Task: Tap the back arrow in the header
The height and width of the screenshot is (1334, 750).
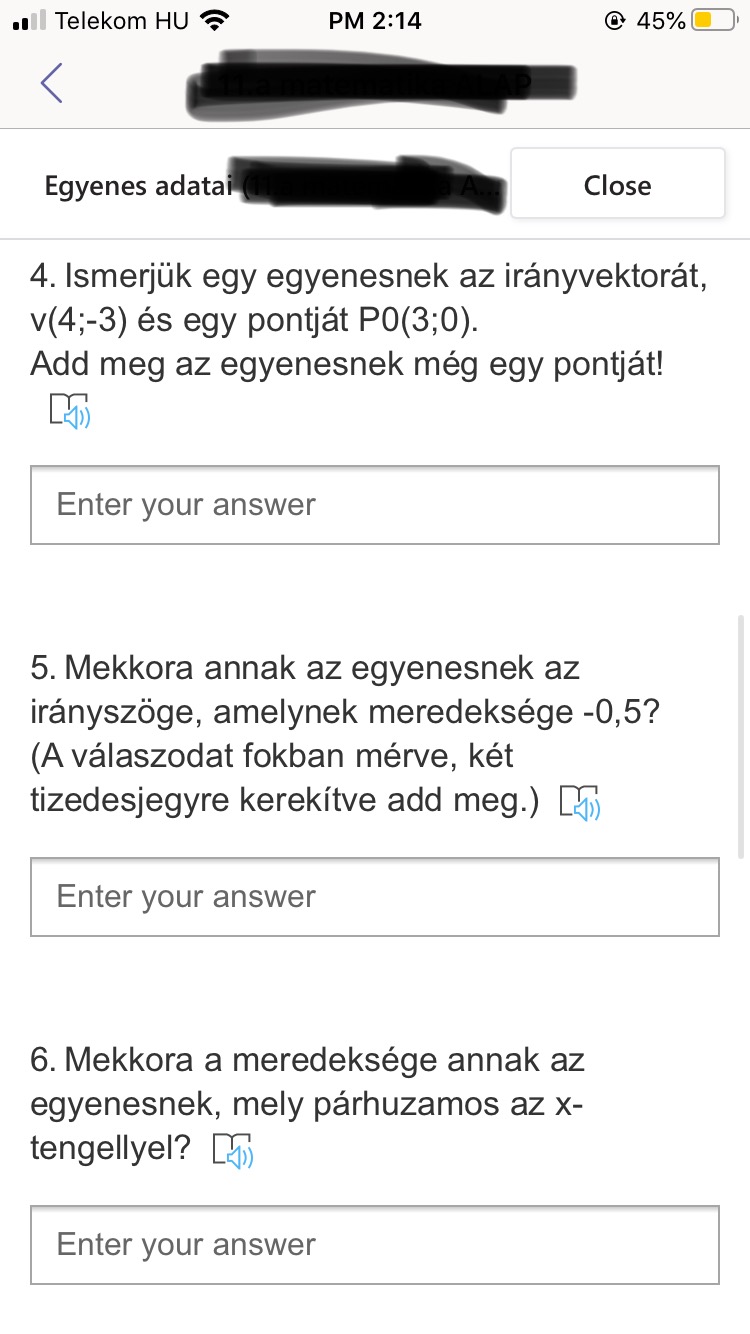Action: point(52,82)
